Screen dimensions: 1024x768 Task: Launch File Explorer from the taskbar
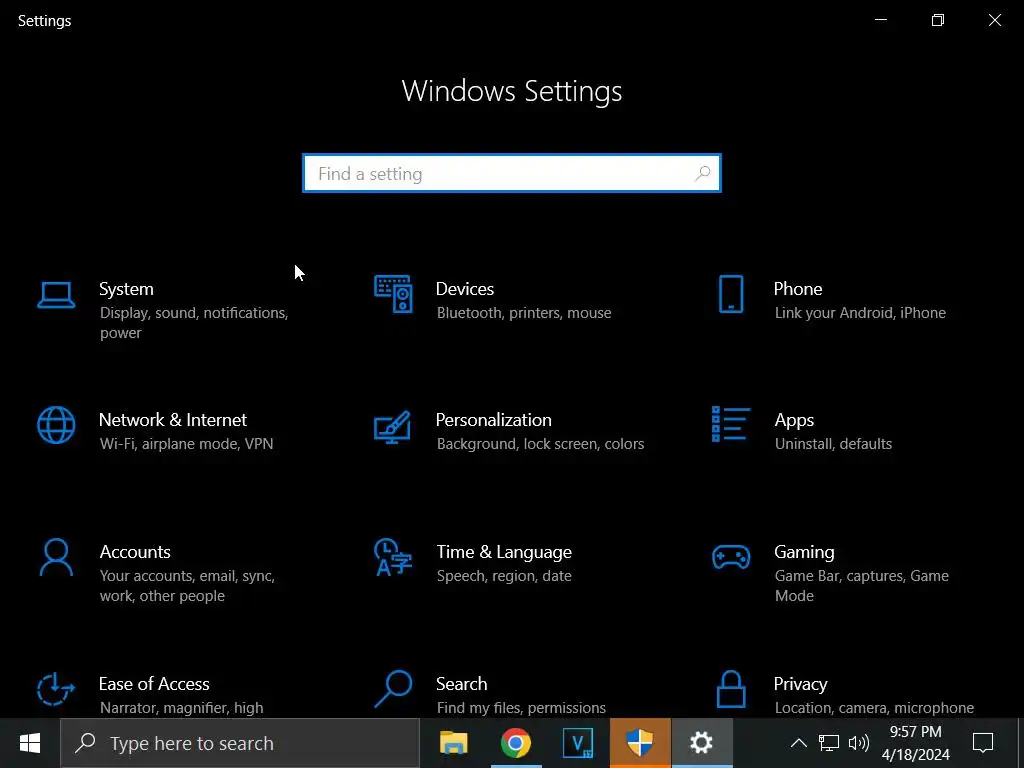(x=454, y=743)
